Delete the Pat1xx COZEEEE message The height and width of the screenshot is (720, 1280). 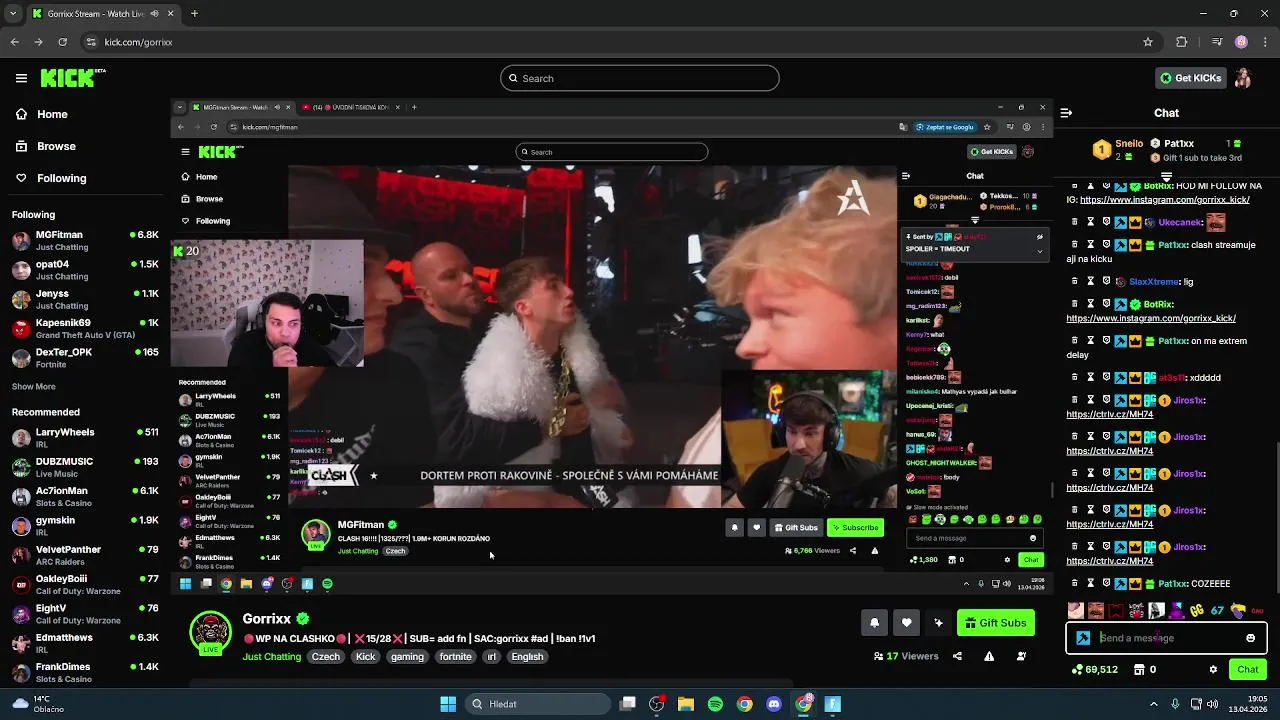[x=1074, y=583]
